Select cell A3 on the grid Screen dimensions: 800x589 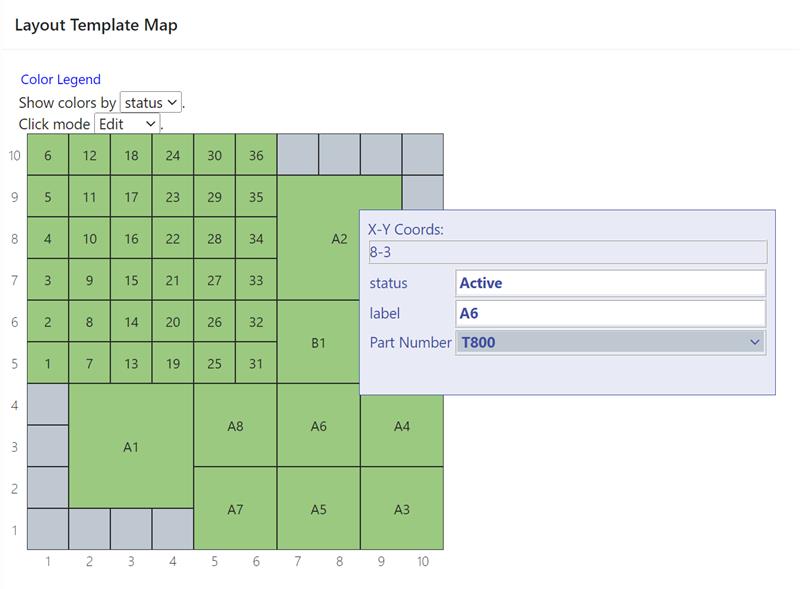pos(403,508)
